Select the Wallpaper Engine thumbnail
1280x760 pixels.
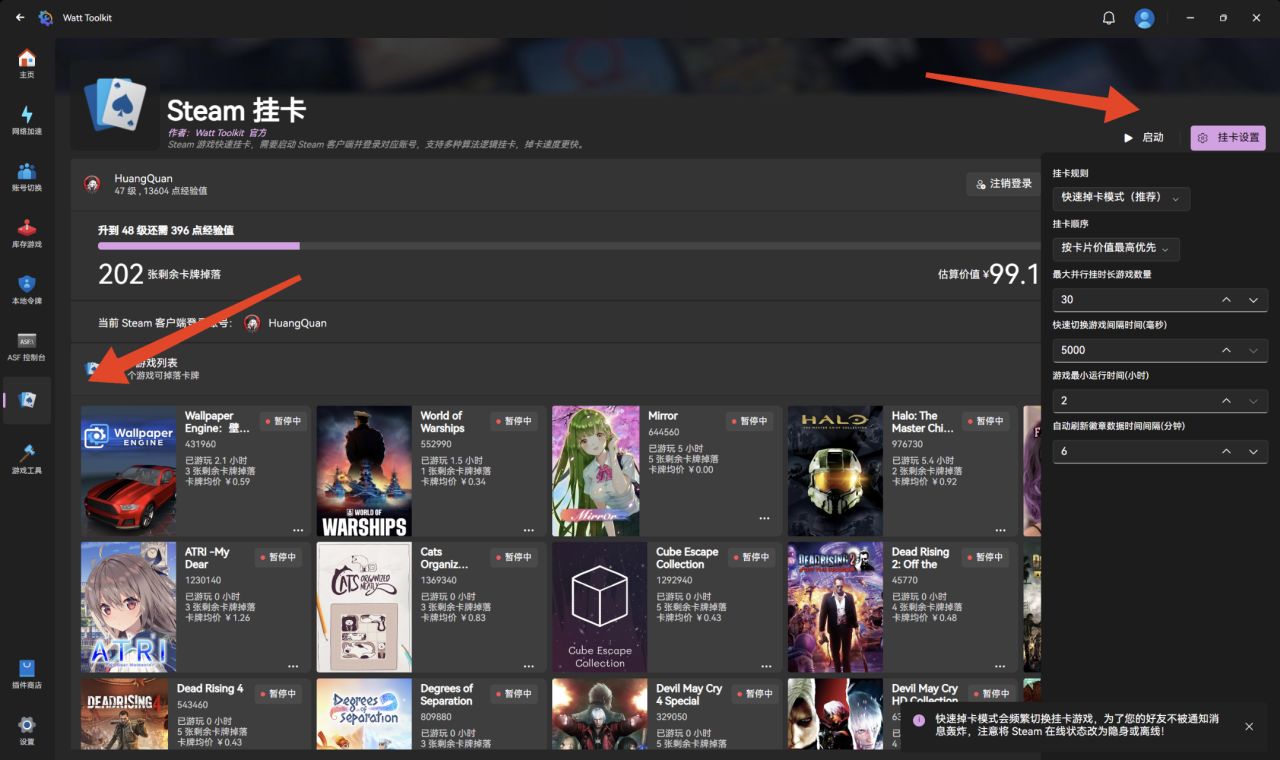[x=128, y=471]
